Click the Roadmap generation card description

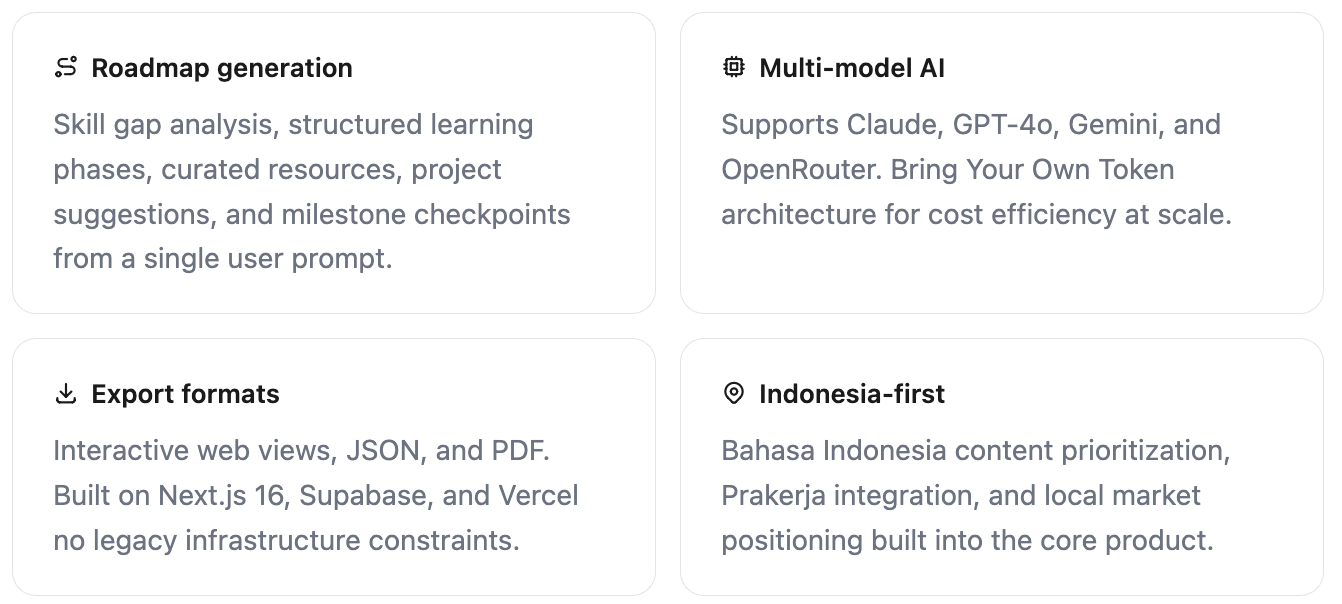click(x=312, y=192)
